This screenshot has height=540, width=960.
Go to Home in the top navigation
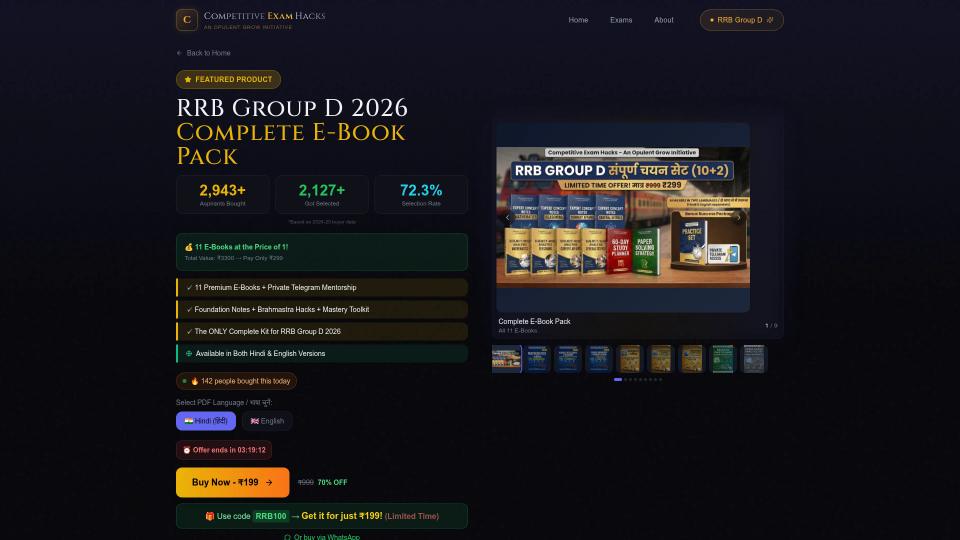tap(578, 20)
